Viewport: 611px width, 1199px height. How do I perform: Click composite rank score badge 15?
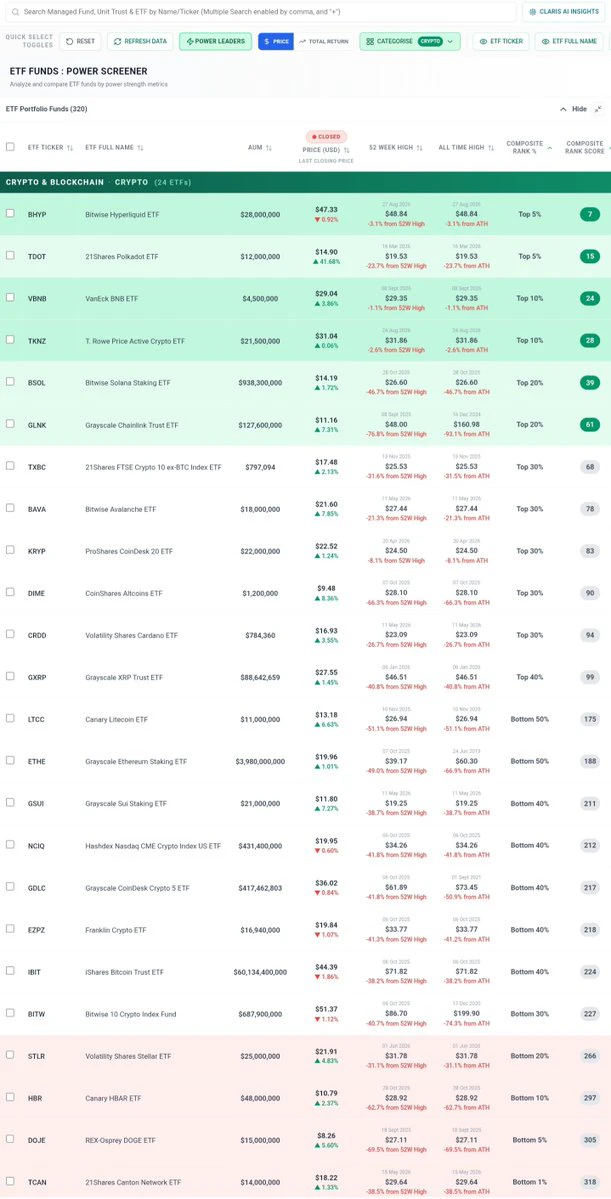point(590,256)
